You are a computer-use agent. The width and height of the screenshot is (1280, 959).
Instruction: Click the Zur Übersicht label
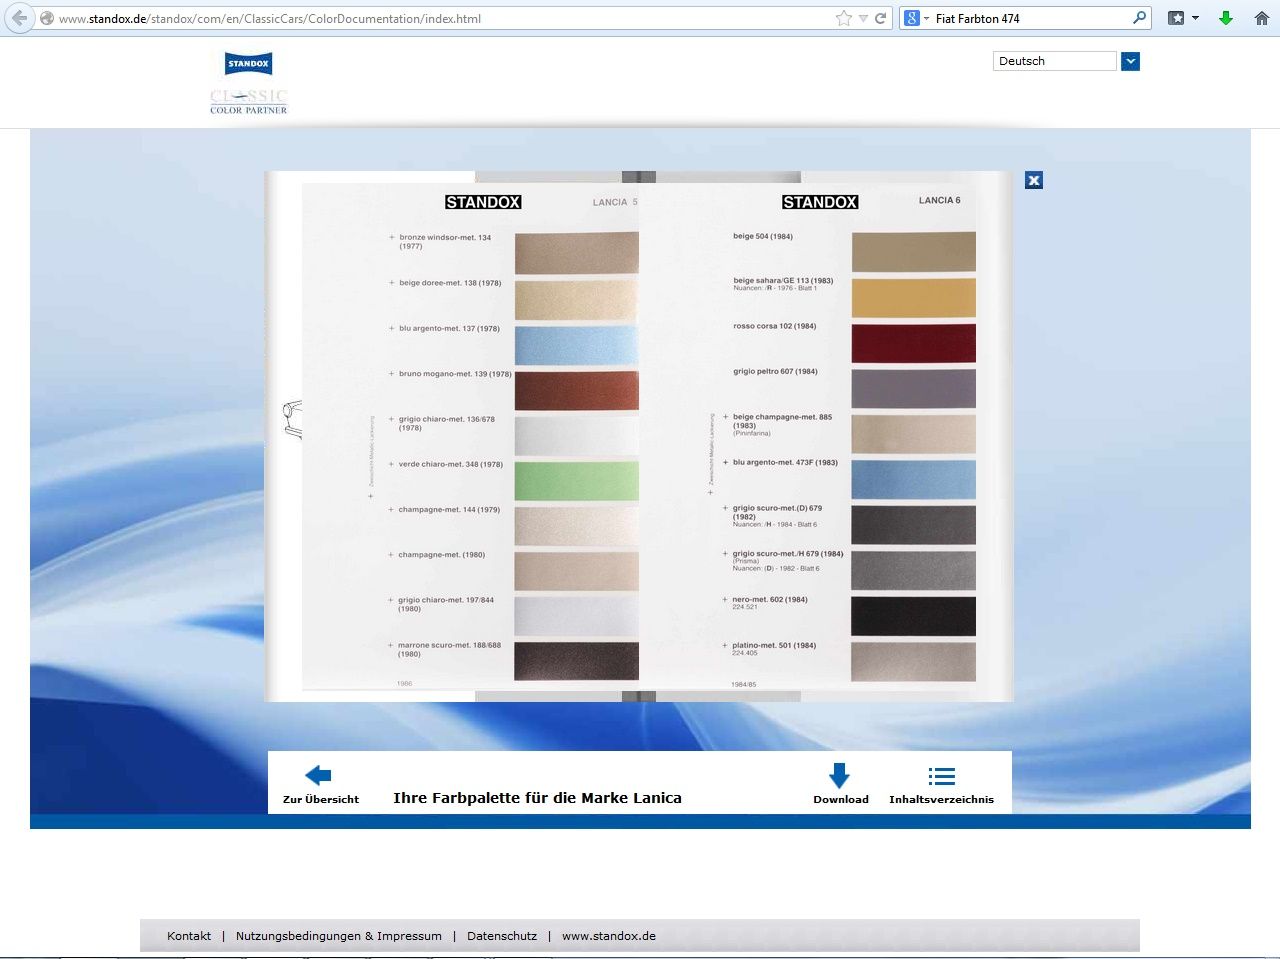pos(321,799)
